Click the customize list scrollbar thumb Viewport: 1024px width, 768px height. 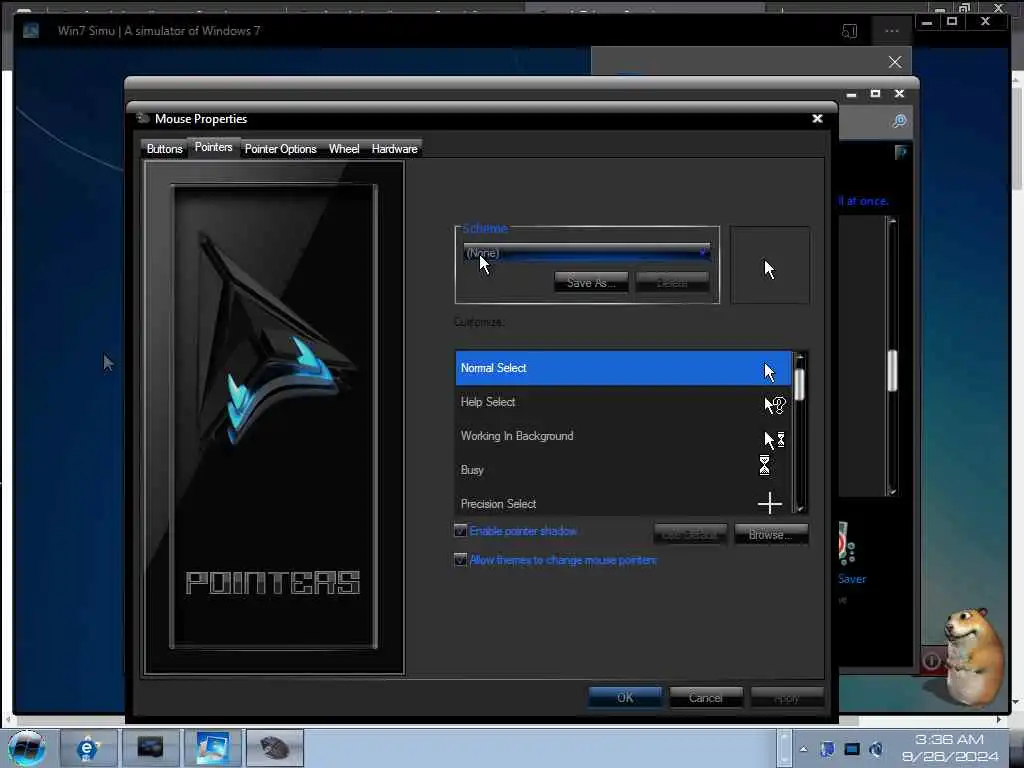[799, 384]
